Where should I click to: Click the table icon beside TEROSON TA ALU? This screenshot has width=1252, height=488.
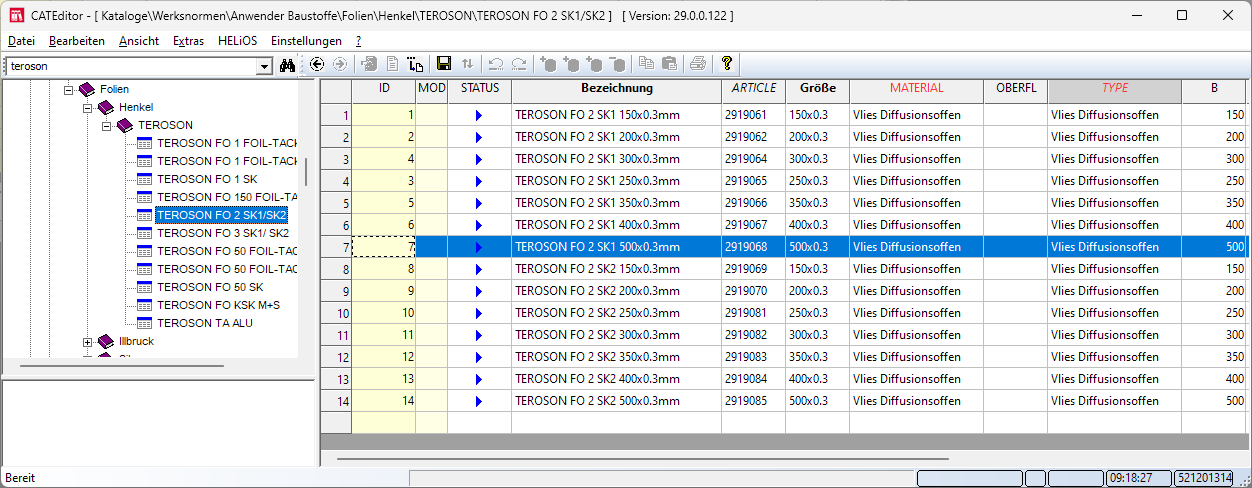(144, 323)
